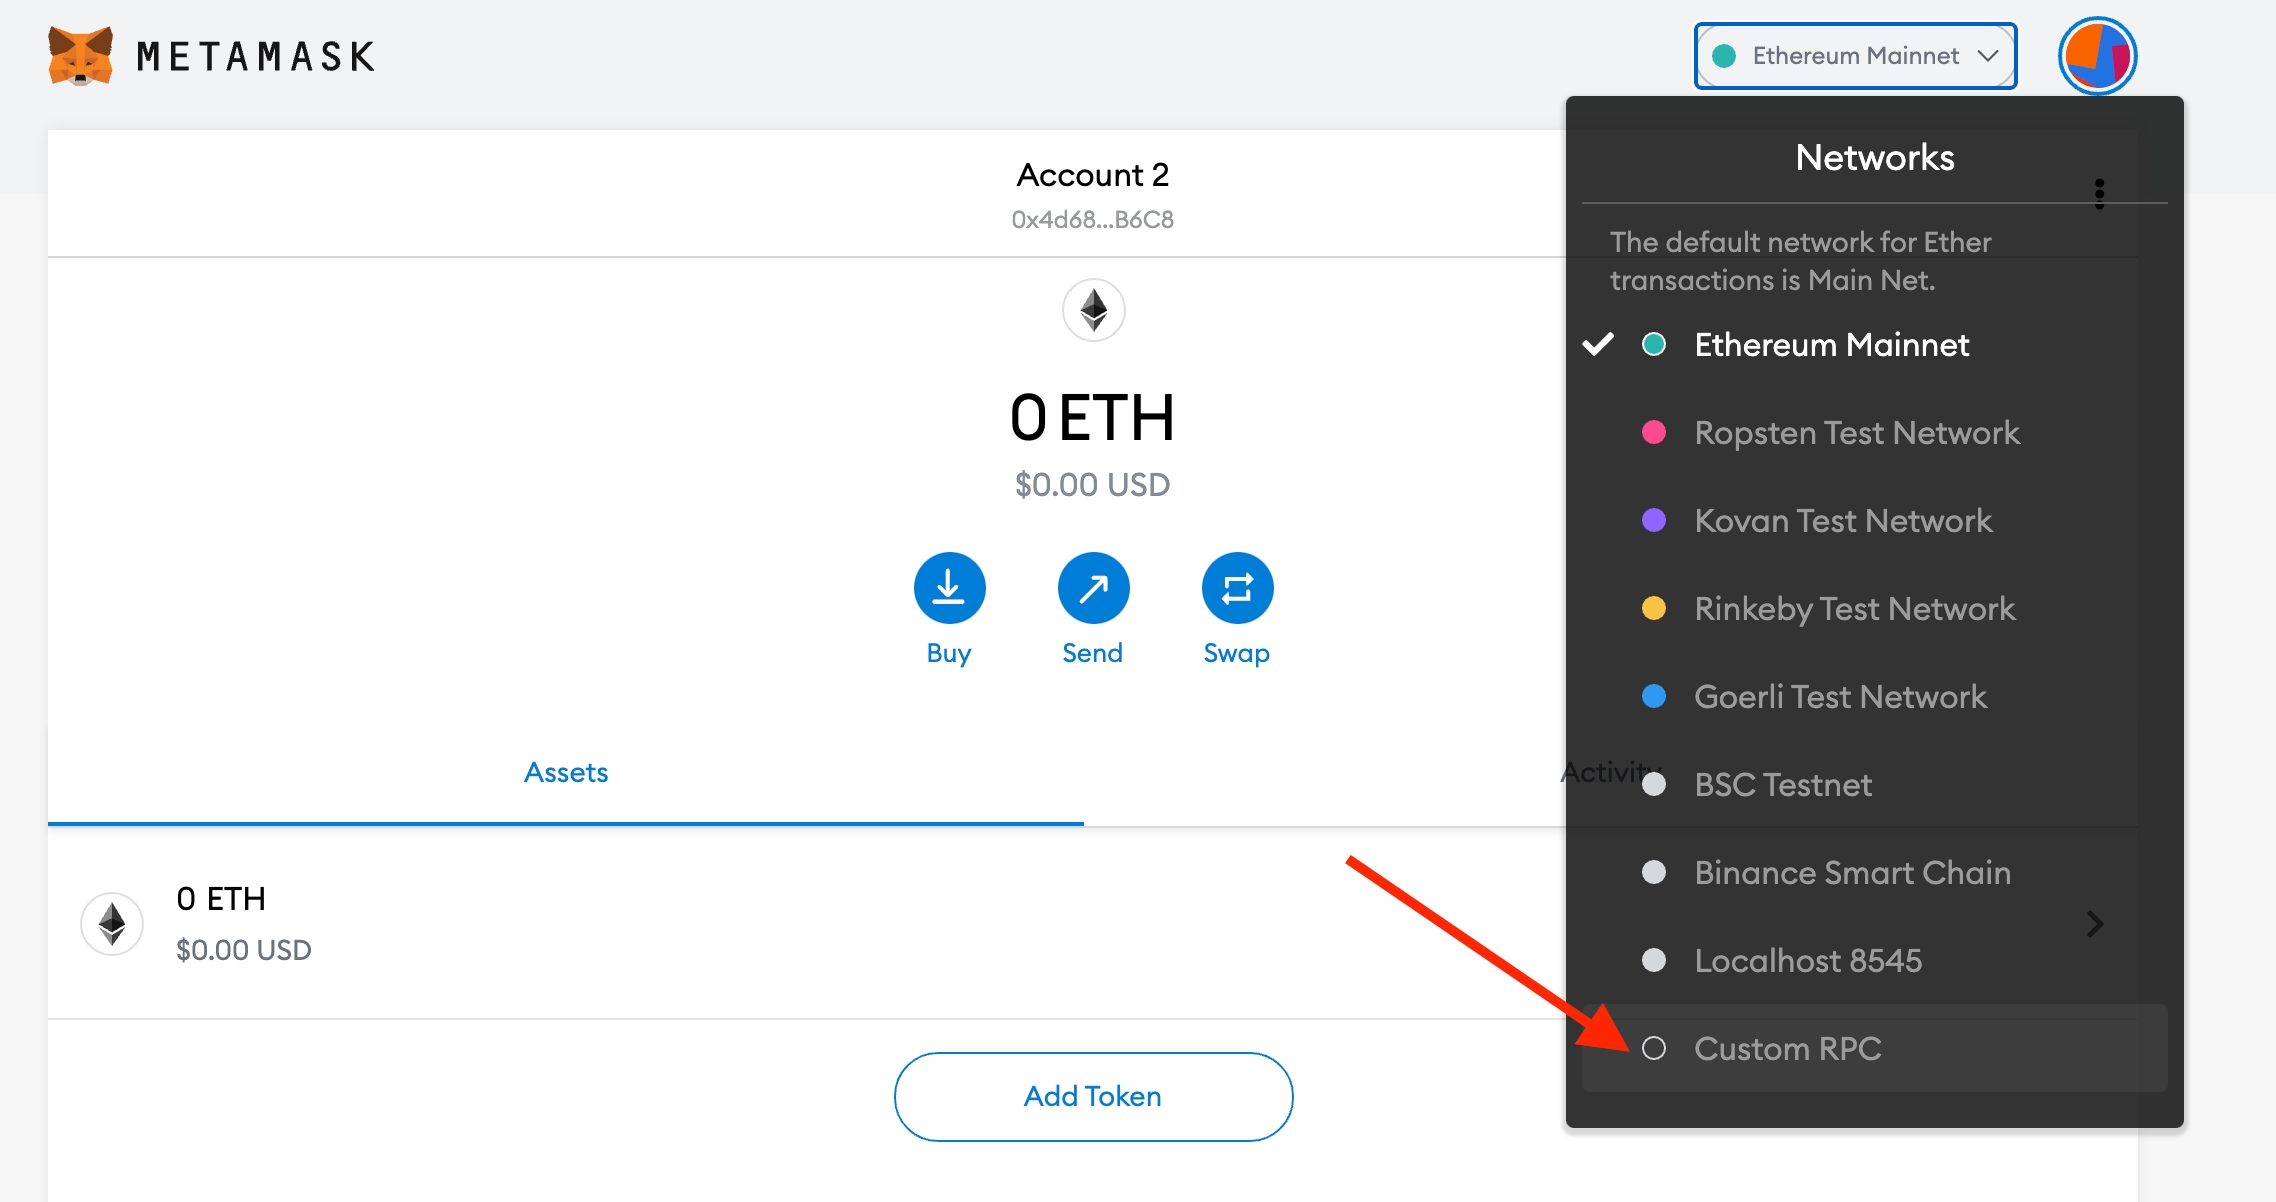
Task: Switch to the Assets tab
Action: (x=566, y=772)
